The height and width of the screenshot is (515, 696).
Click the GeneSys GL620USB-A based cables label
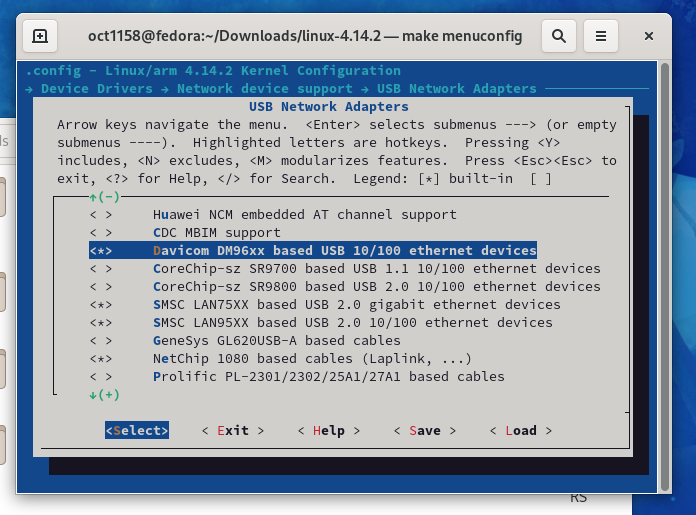277,341
